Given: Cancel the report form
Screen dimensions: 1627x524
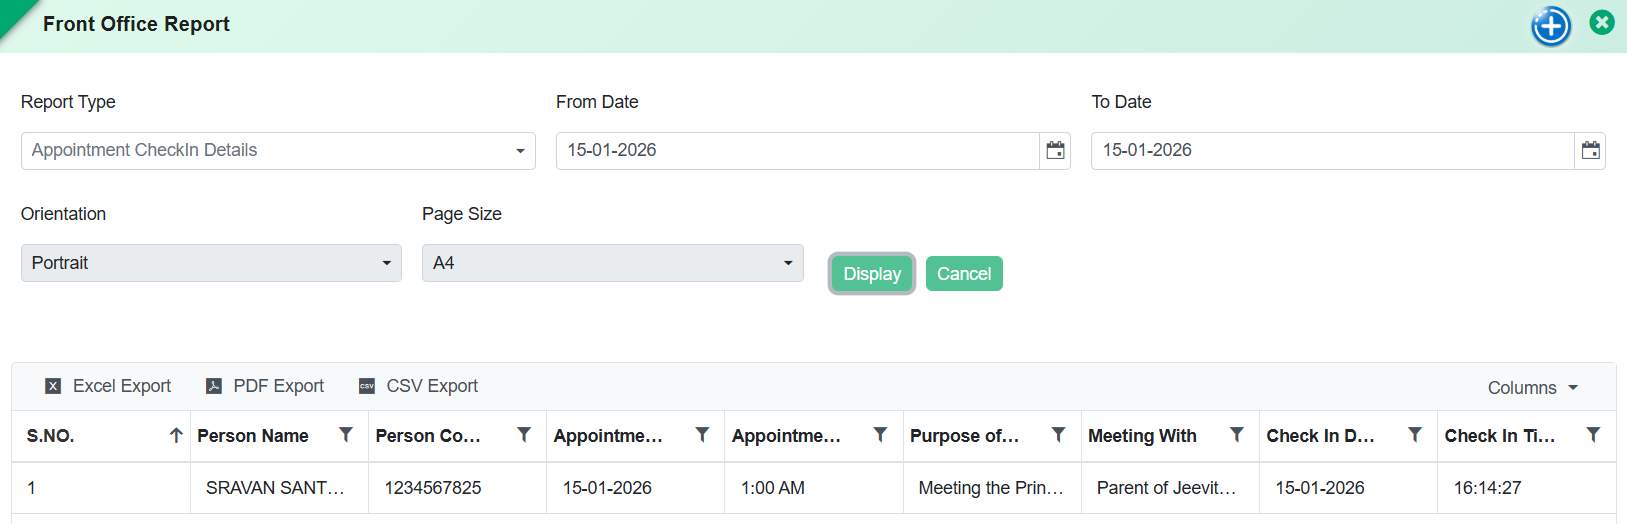Looking at the screenshot, I should [x=964, y=274].
